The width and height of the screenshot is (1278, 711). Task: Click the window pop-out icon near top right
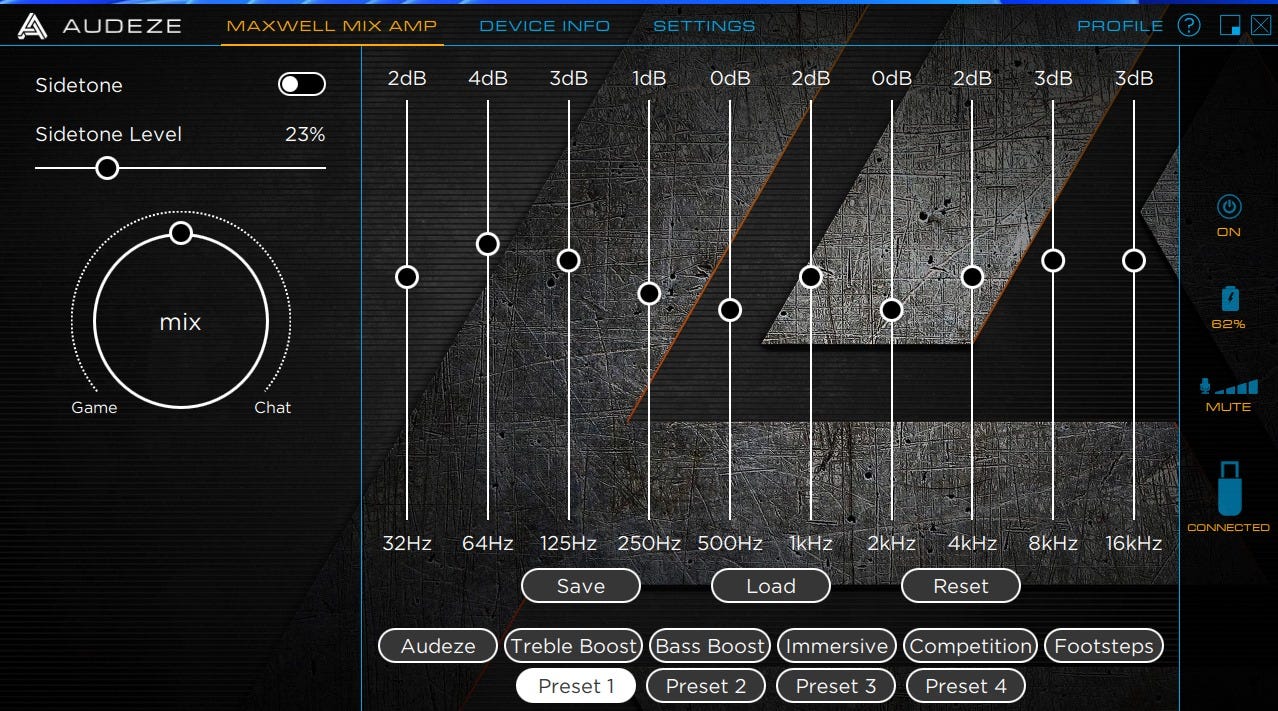tap(1230, 24)
